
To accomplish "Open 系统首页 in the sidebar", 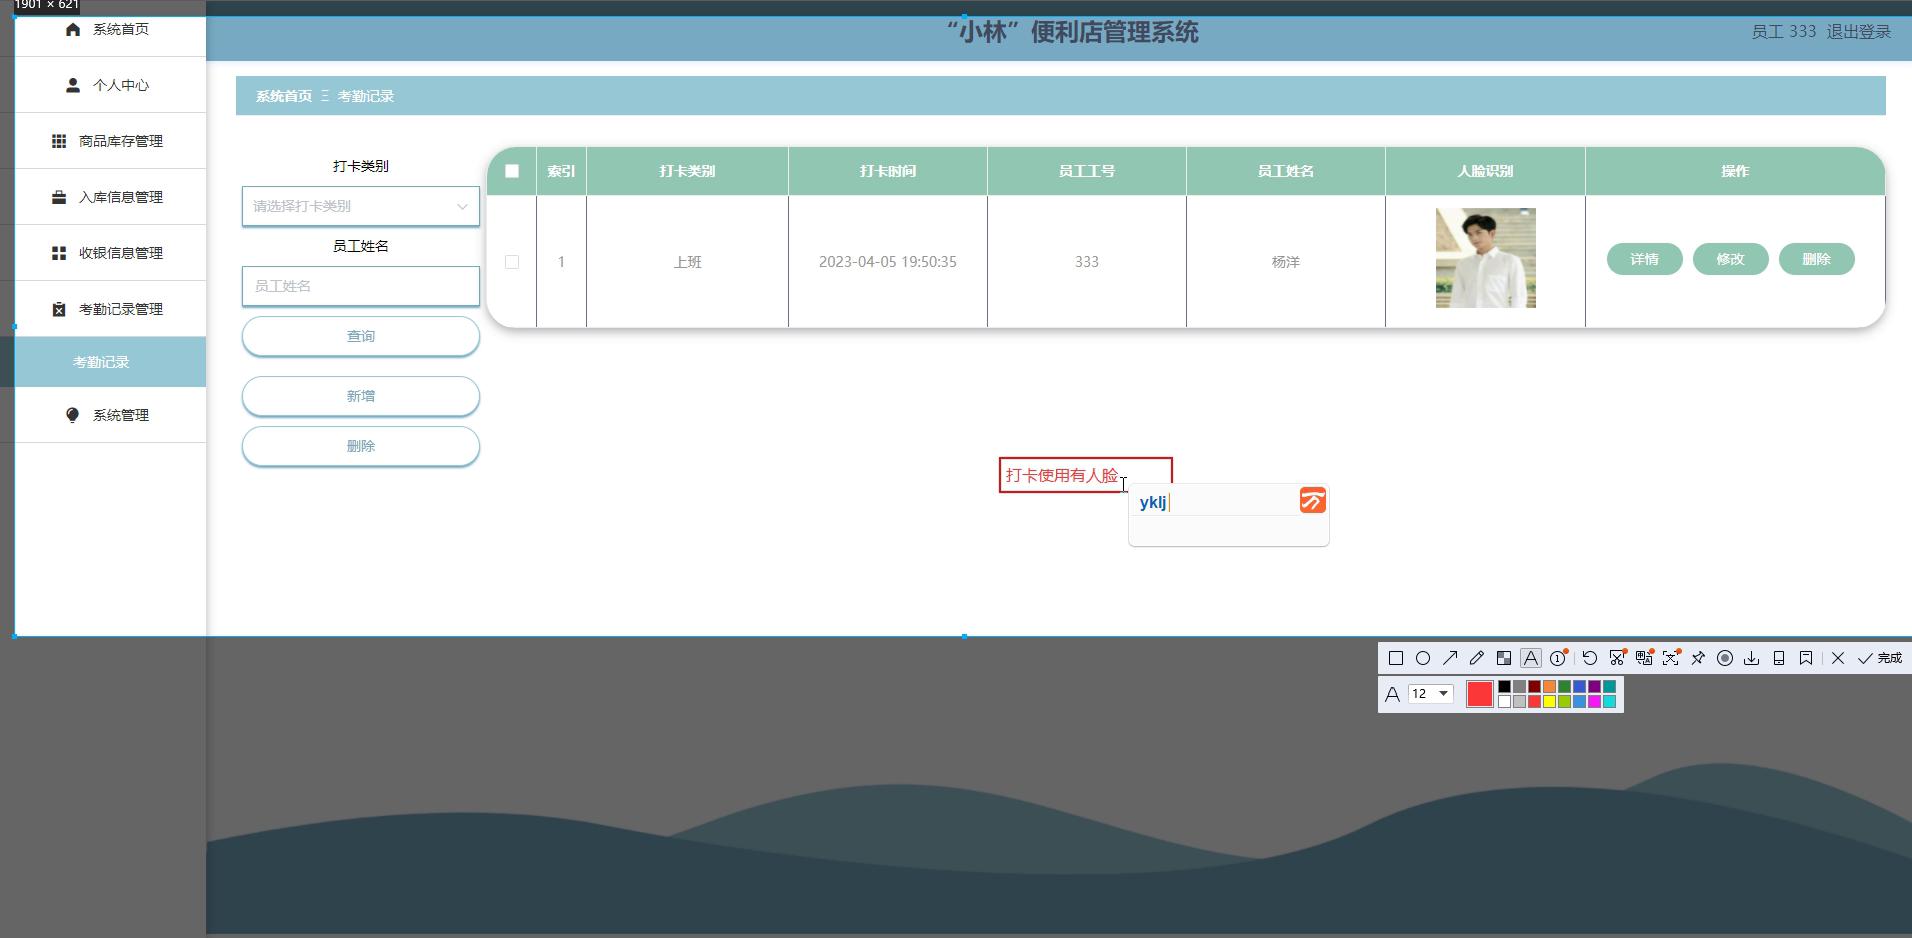I will pos(110,30).
